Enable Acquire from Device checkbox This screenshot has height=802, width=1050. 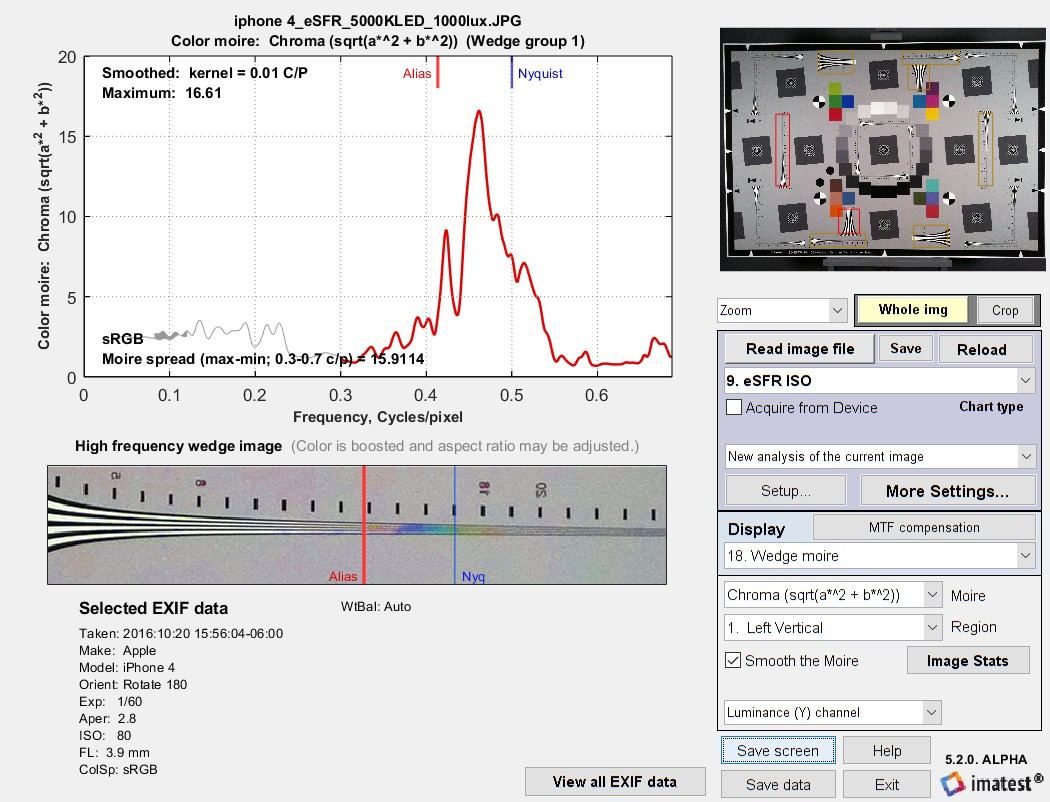(734, 408)
